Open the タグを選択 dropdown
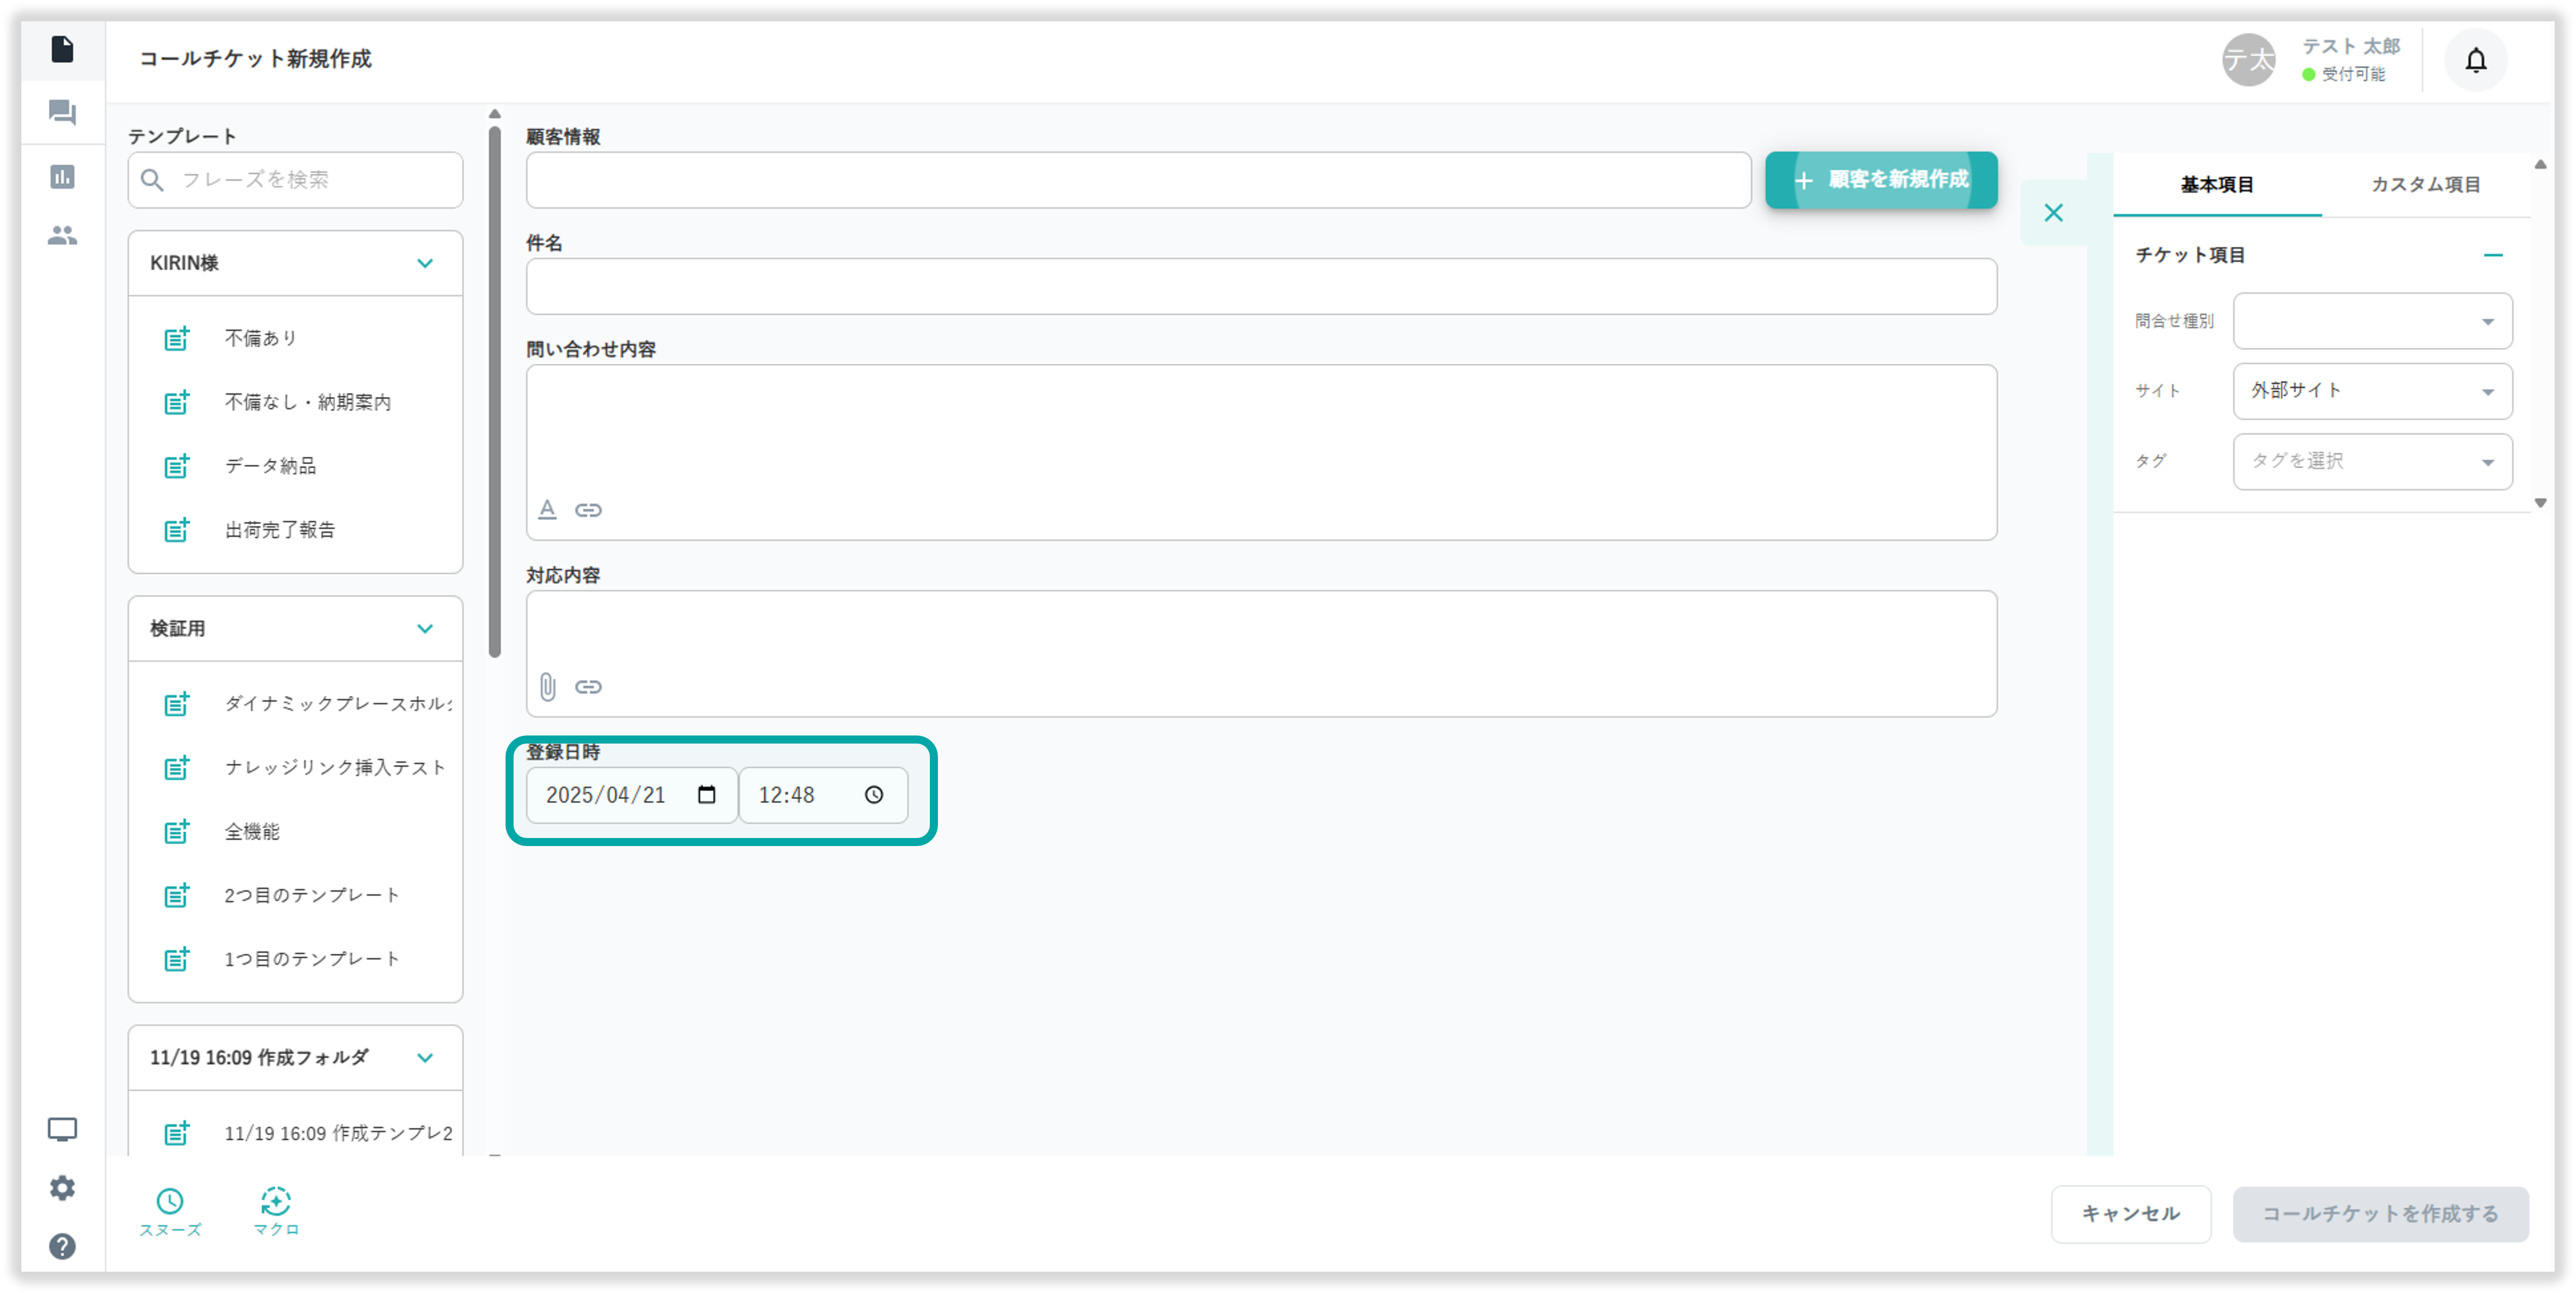The image size is (2576, 1293). (2372, 461)
